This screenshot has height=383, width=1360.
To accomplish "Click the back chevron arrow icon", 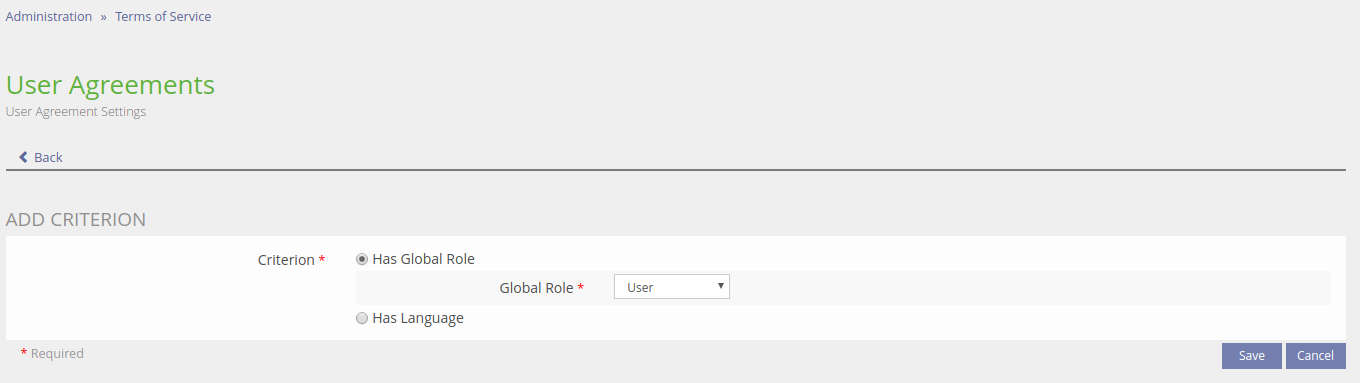I will click(23, 157).
